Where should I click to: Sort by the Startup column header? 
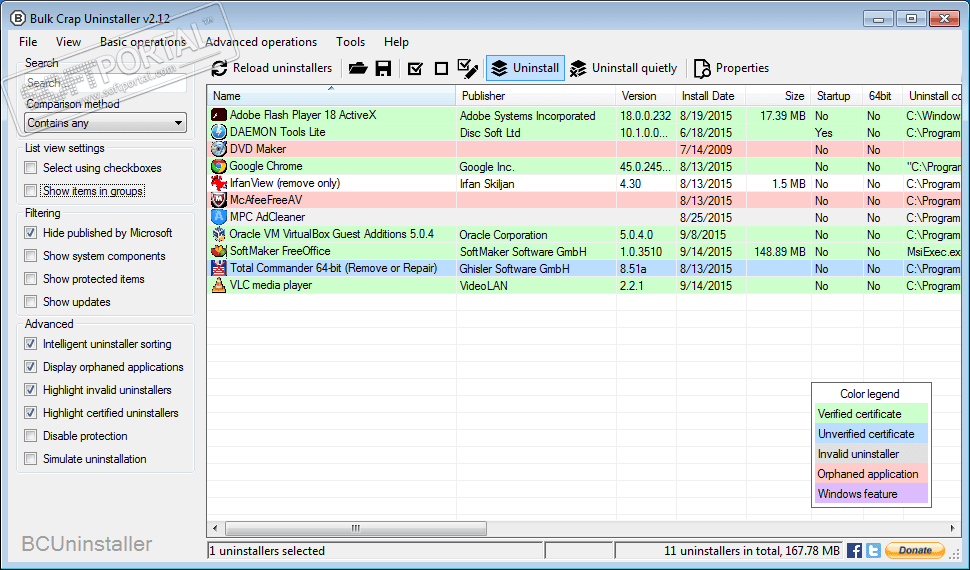(837, 95)
